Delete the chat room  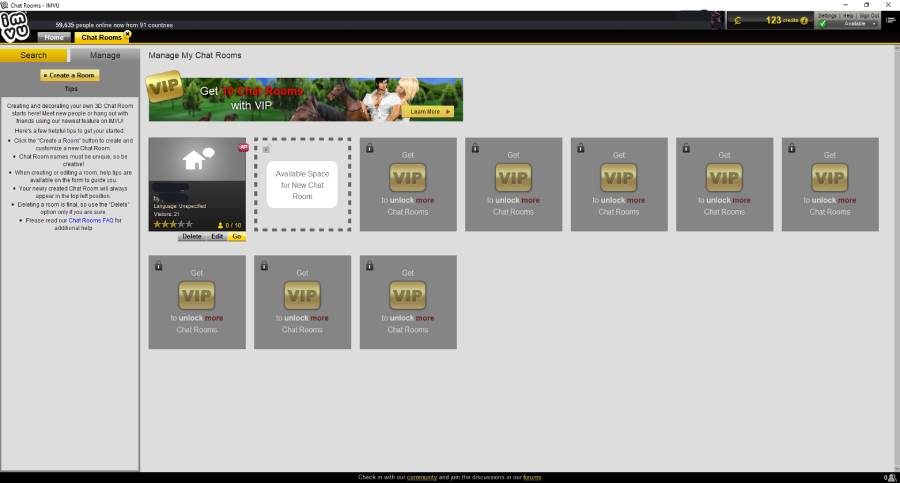[192, 237]
